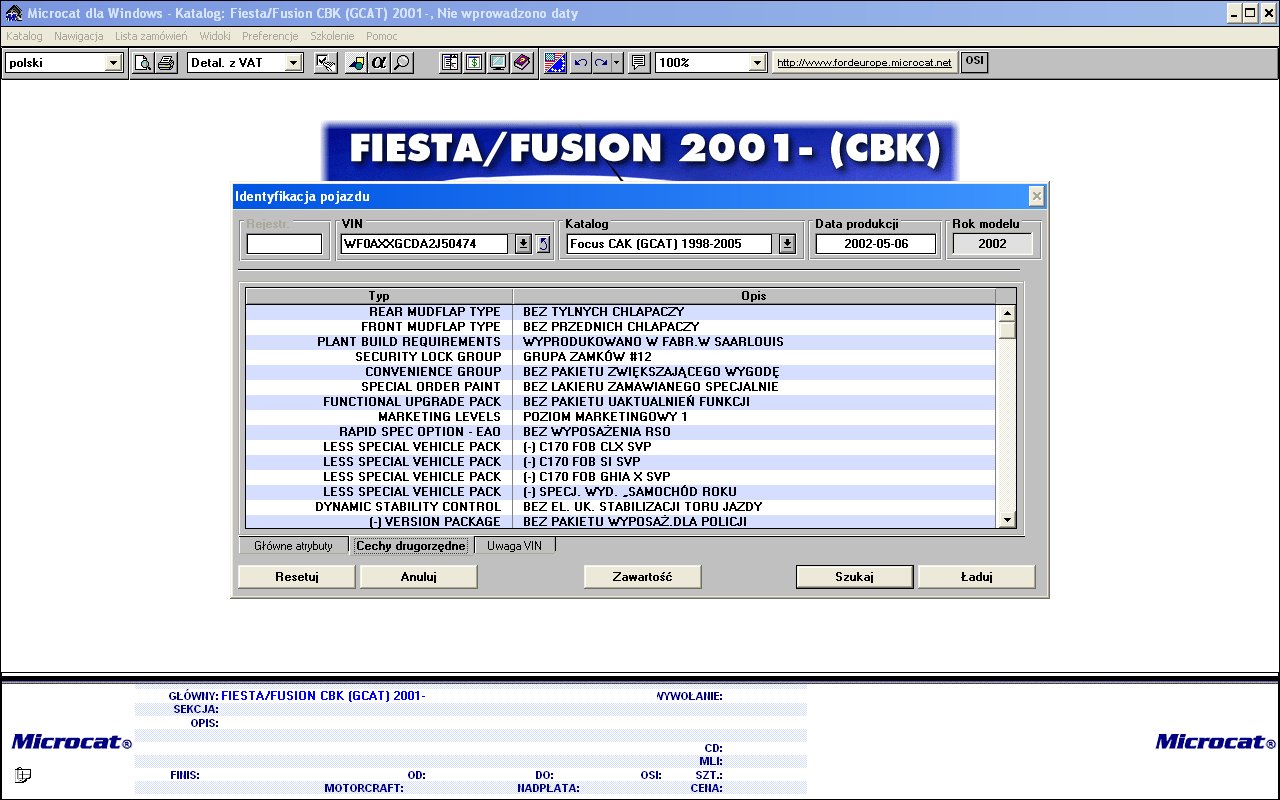Click the undo arrow icon
1280x800 pixels.
[580, 63]
